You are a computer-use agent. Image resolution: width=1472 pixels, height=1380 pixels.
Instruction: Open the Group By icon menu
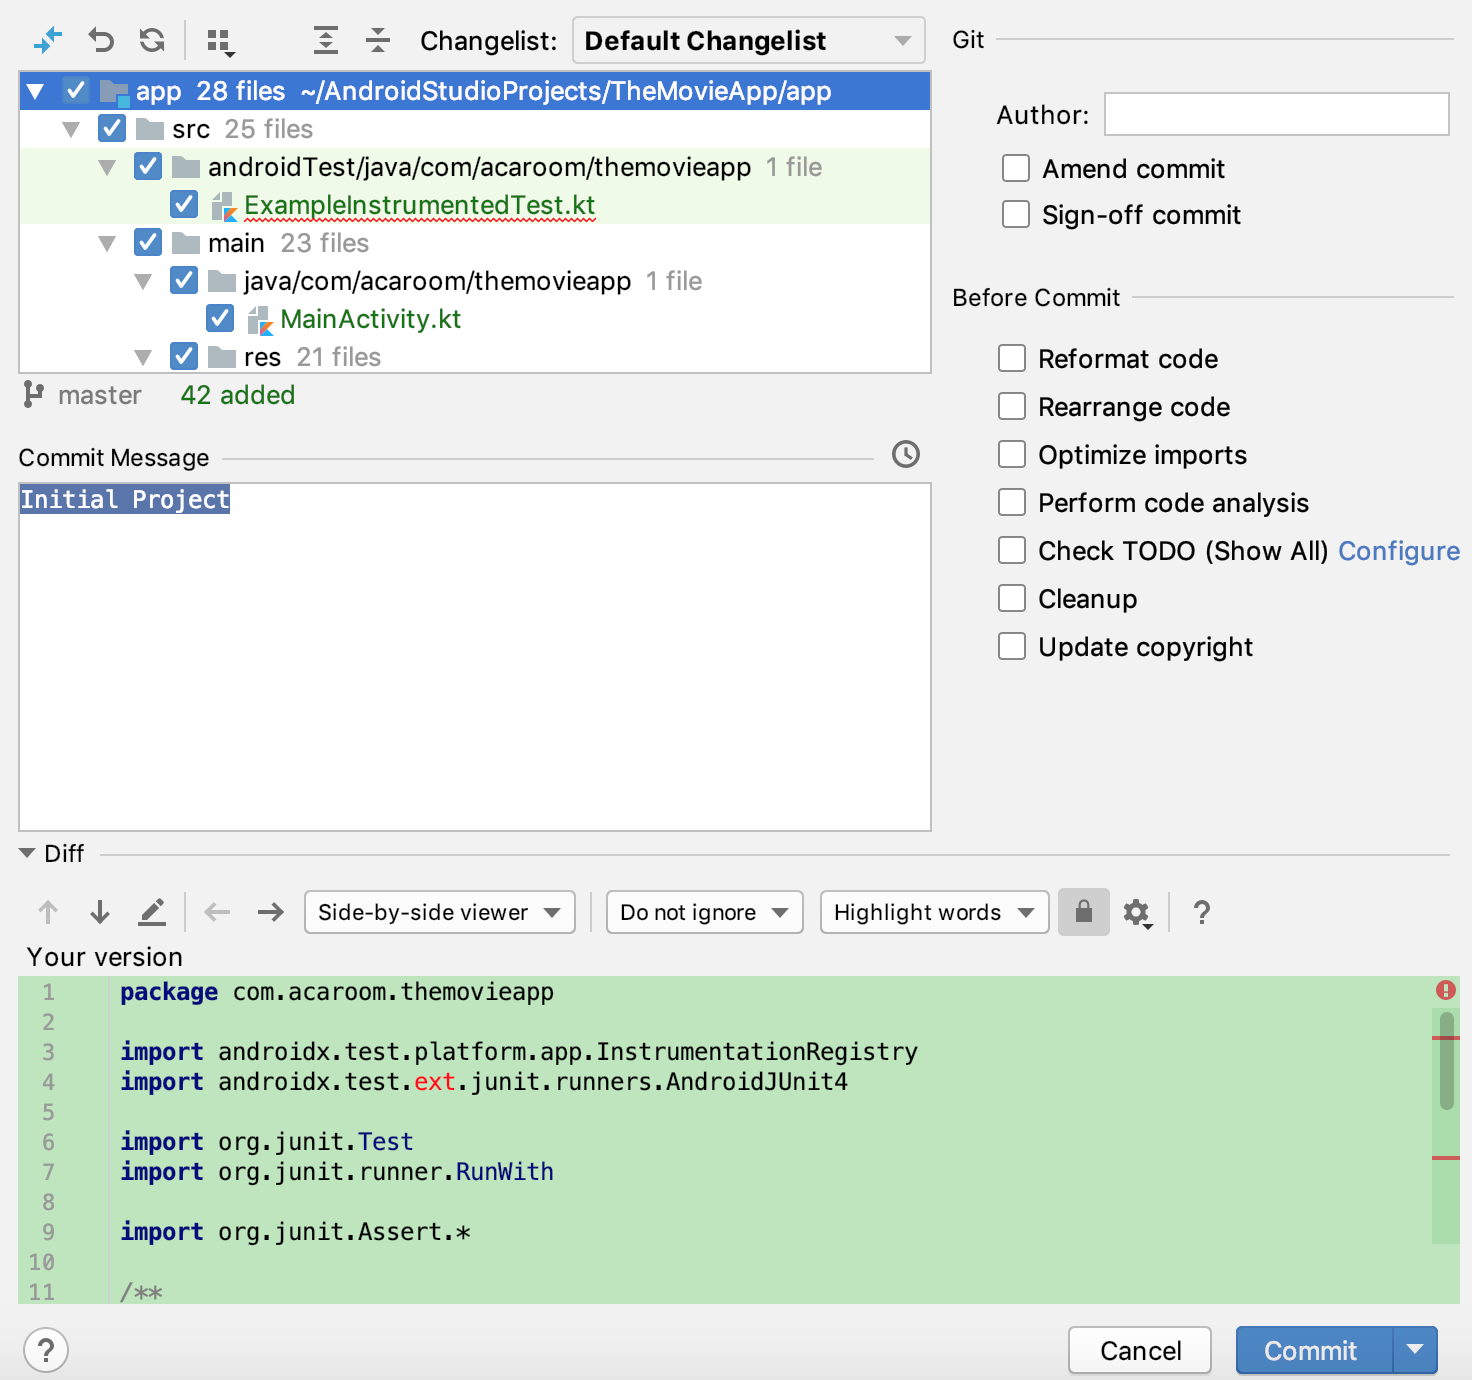pos(220,42)
